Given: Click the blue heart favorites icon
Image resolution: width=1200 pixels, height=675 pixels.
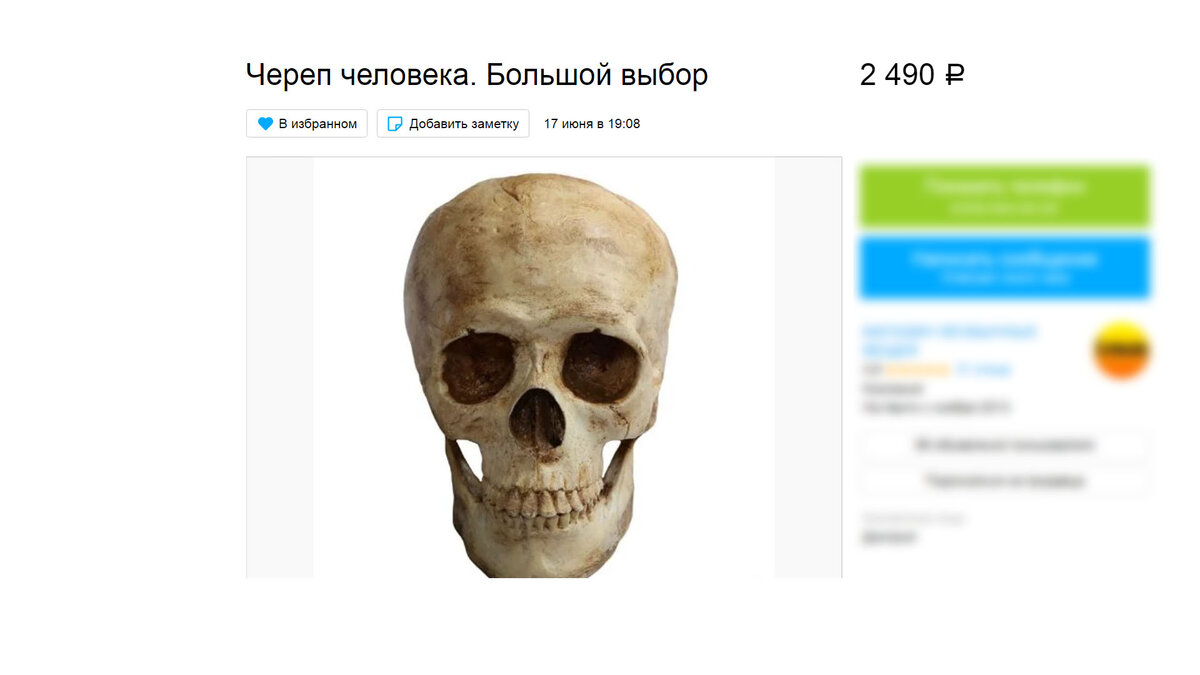Looking at the screenshot, I should [265, 124].
